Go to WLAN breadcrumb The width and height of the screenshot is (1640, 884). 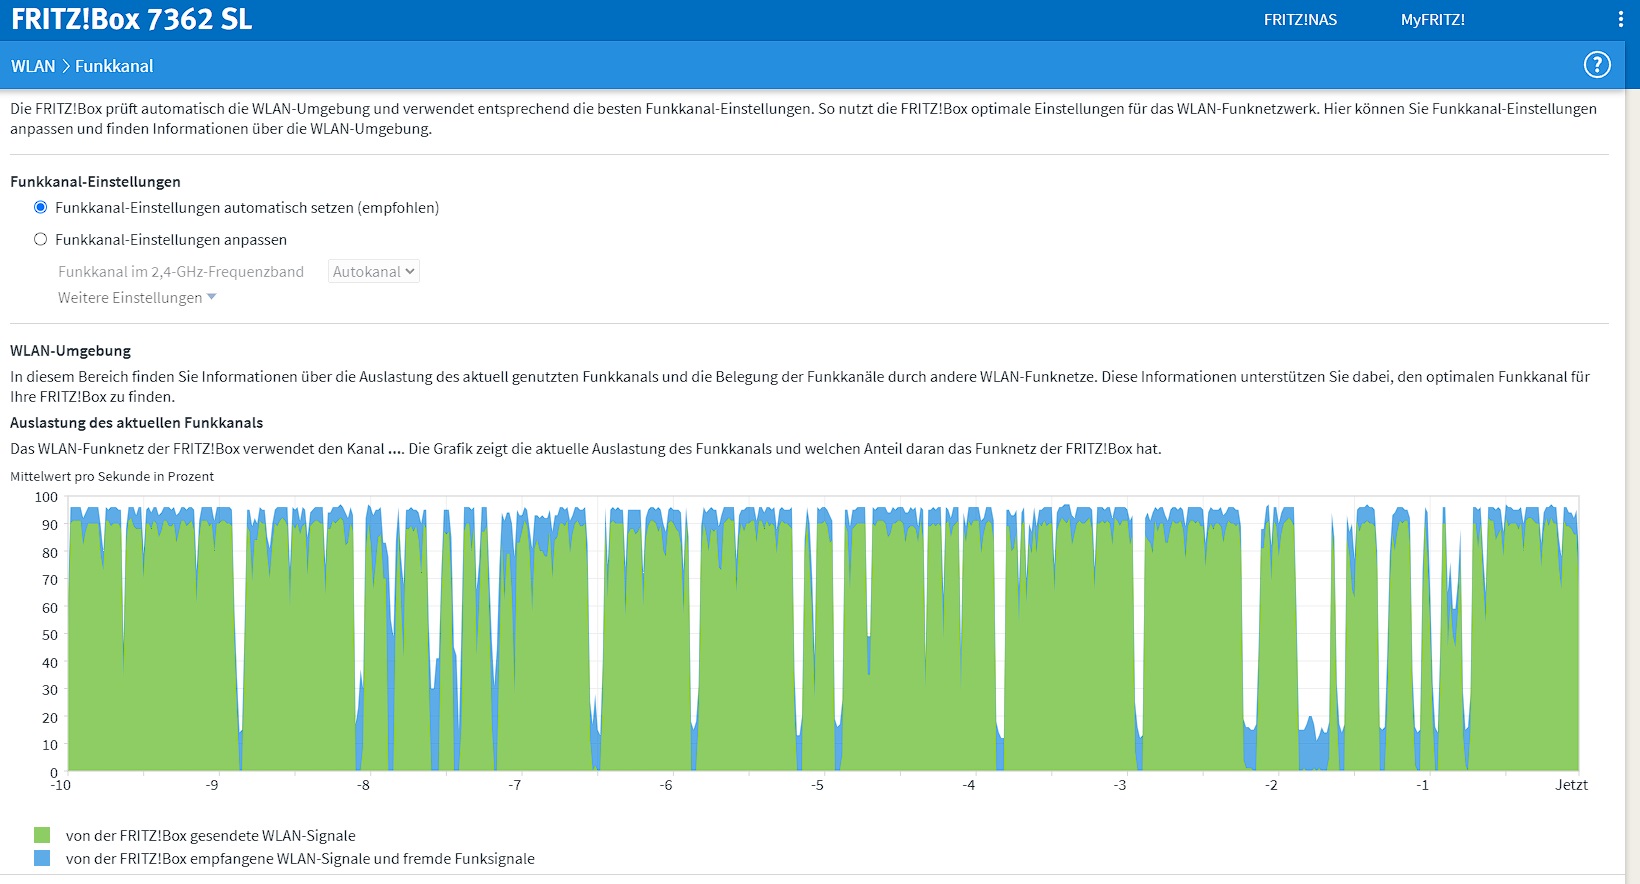click(x=33, y=66)
